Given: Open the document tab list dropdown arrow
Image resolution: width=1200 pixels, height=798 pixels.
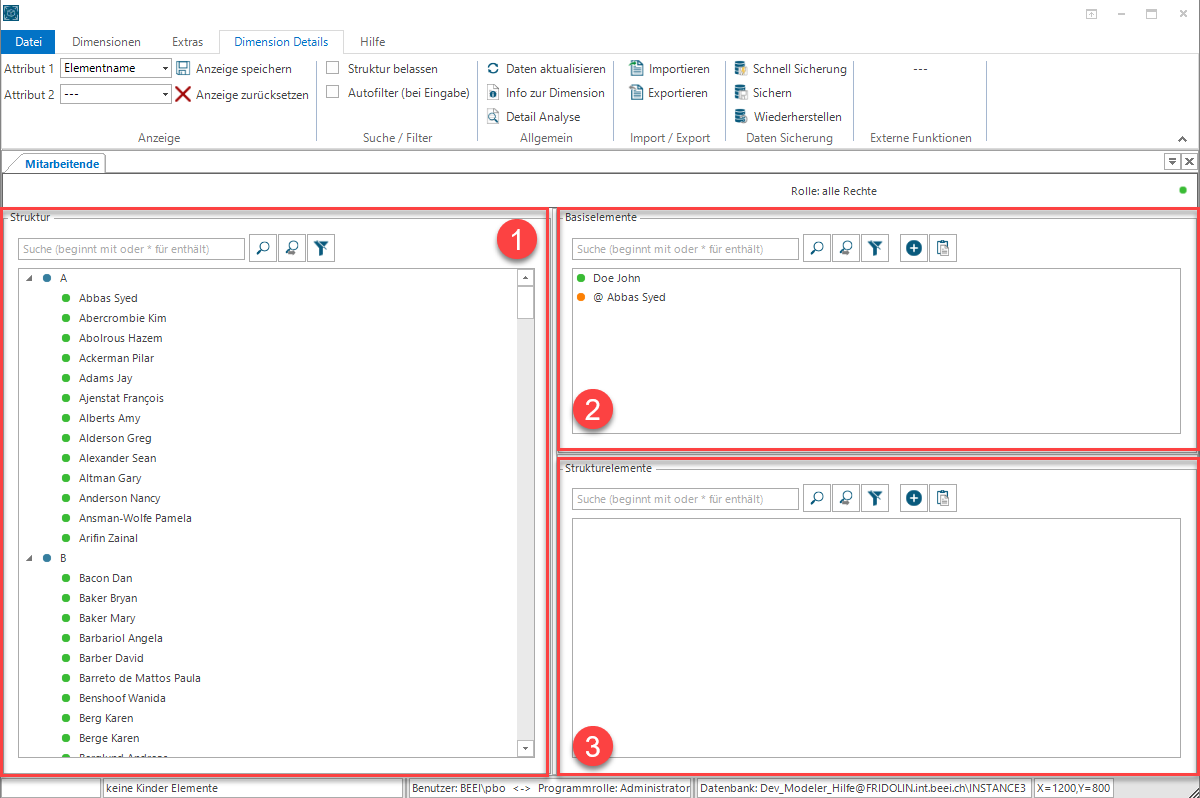Looking at the screenshot, I should click(1171, 161).
